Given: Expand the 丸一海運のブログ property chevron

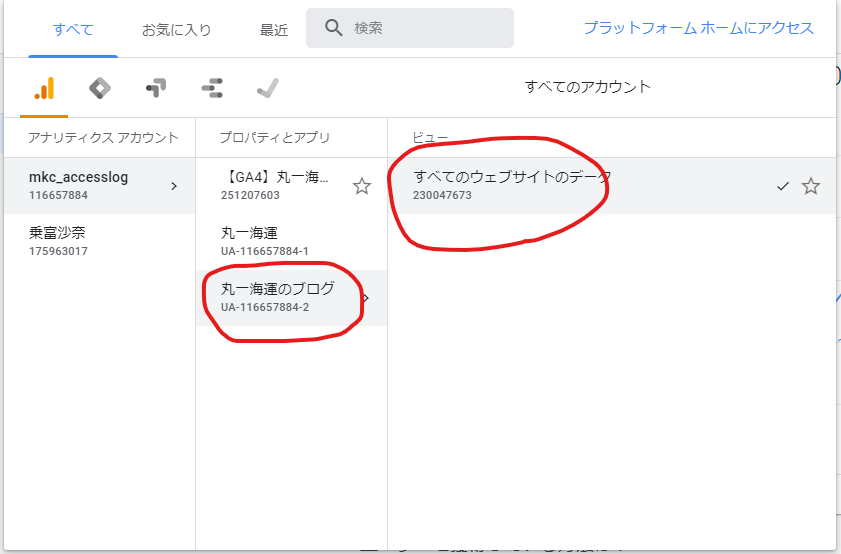Looking at the screenshot, I should click(x=366, y=298).
